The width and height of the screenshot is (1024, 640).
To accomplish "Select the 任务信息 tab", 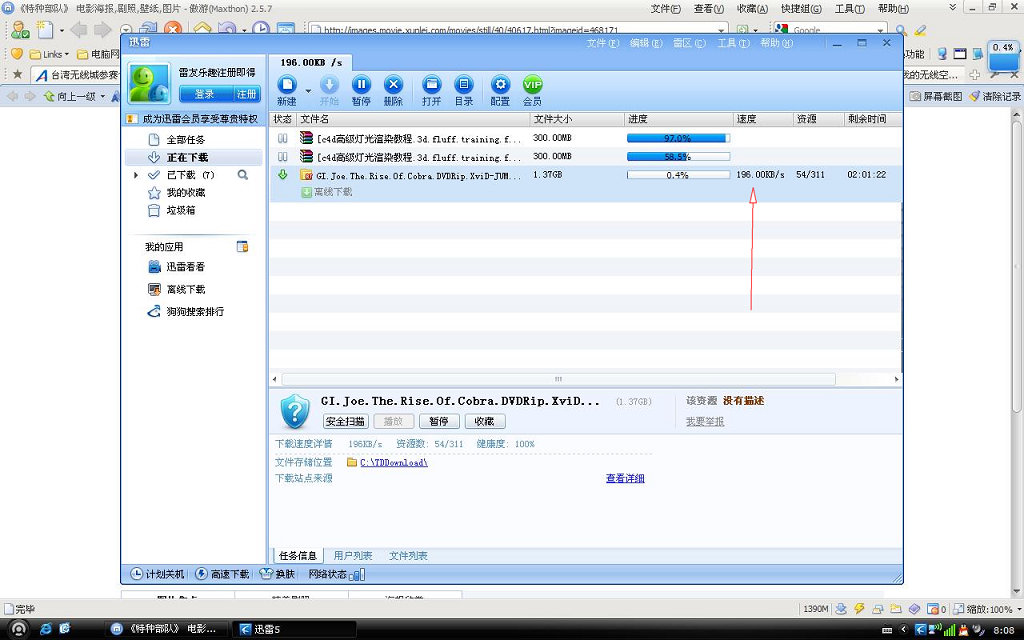I will (298, 556).
